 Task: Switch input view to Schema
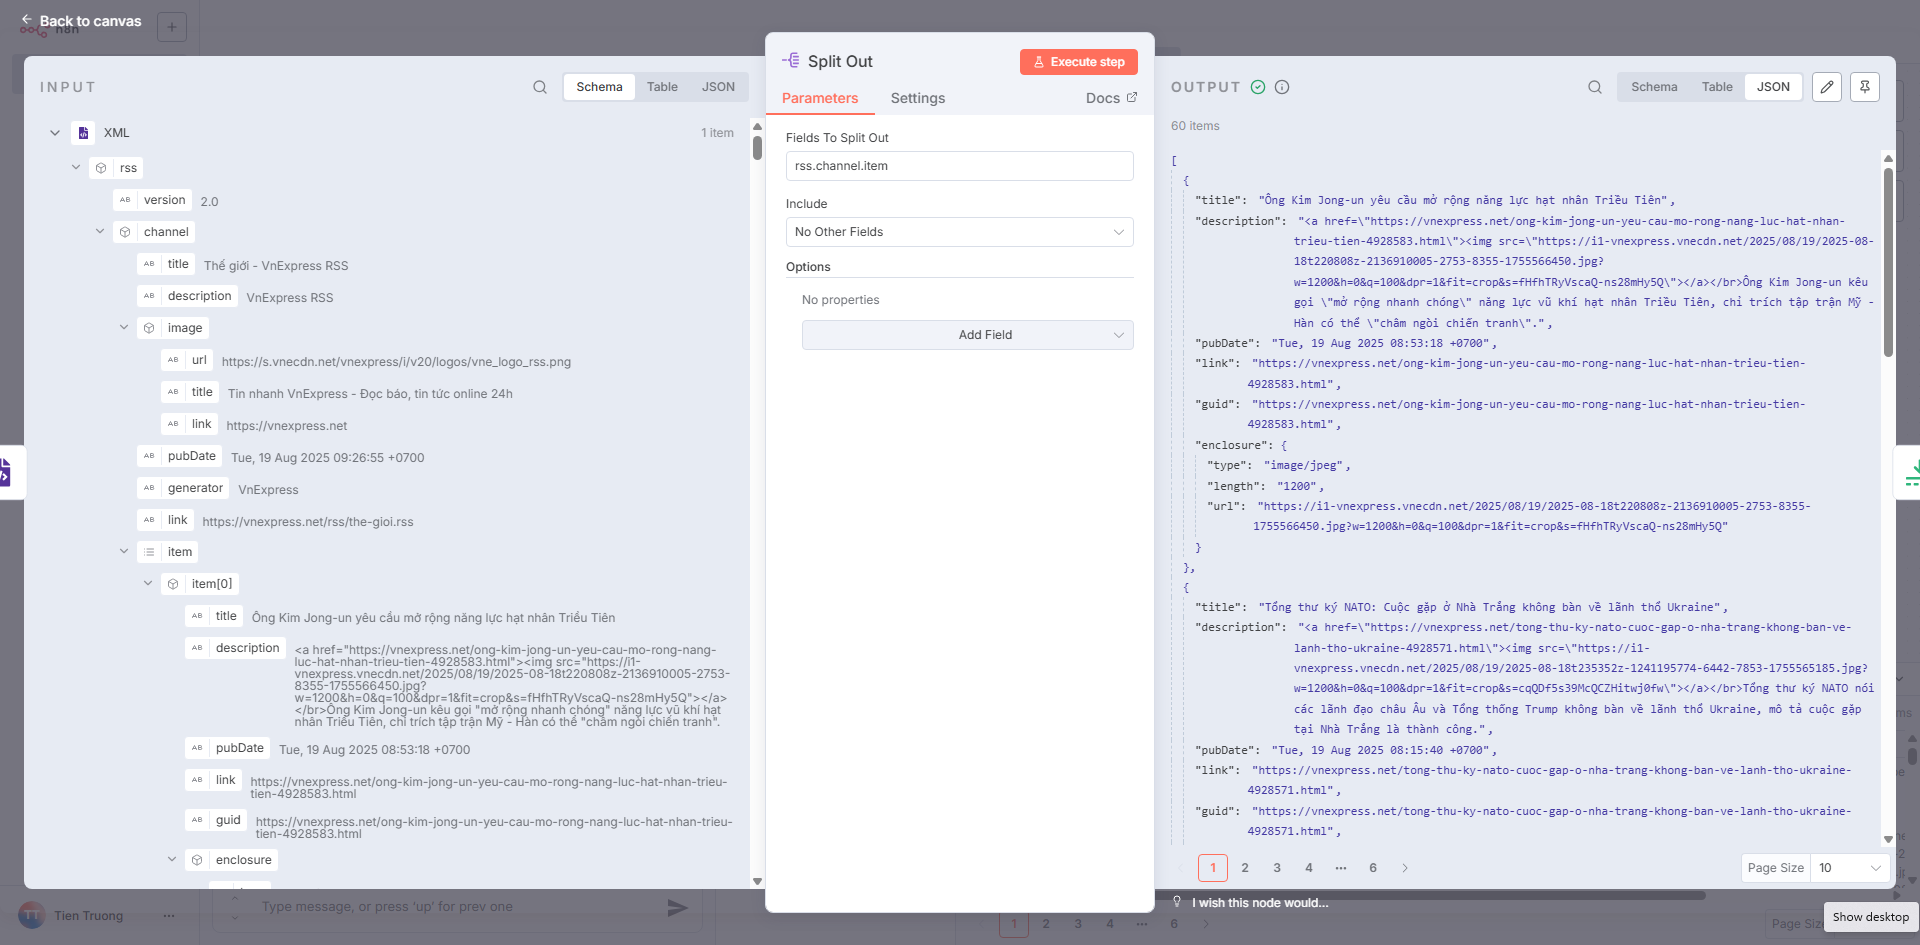599,87
